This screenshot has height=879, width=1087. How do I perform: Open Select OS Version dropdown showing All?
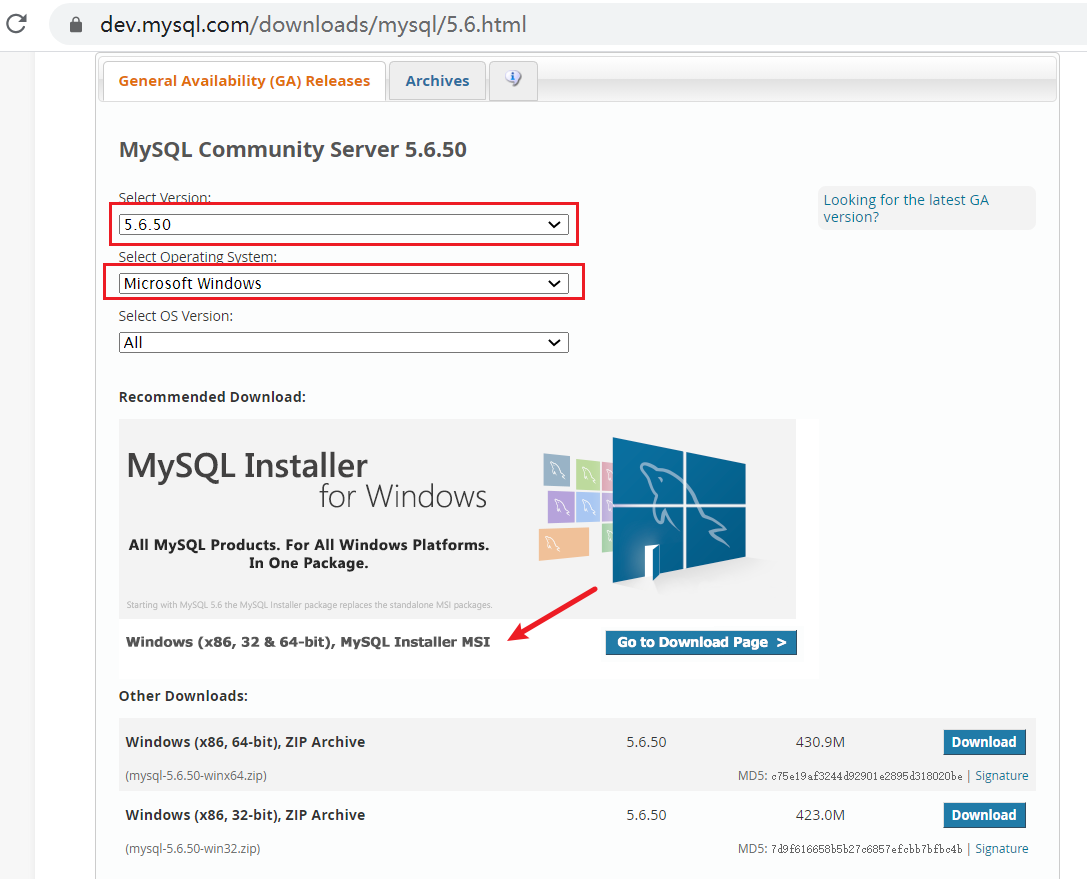tap(344, 342)
